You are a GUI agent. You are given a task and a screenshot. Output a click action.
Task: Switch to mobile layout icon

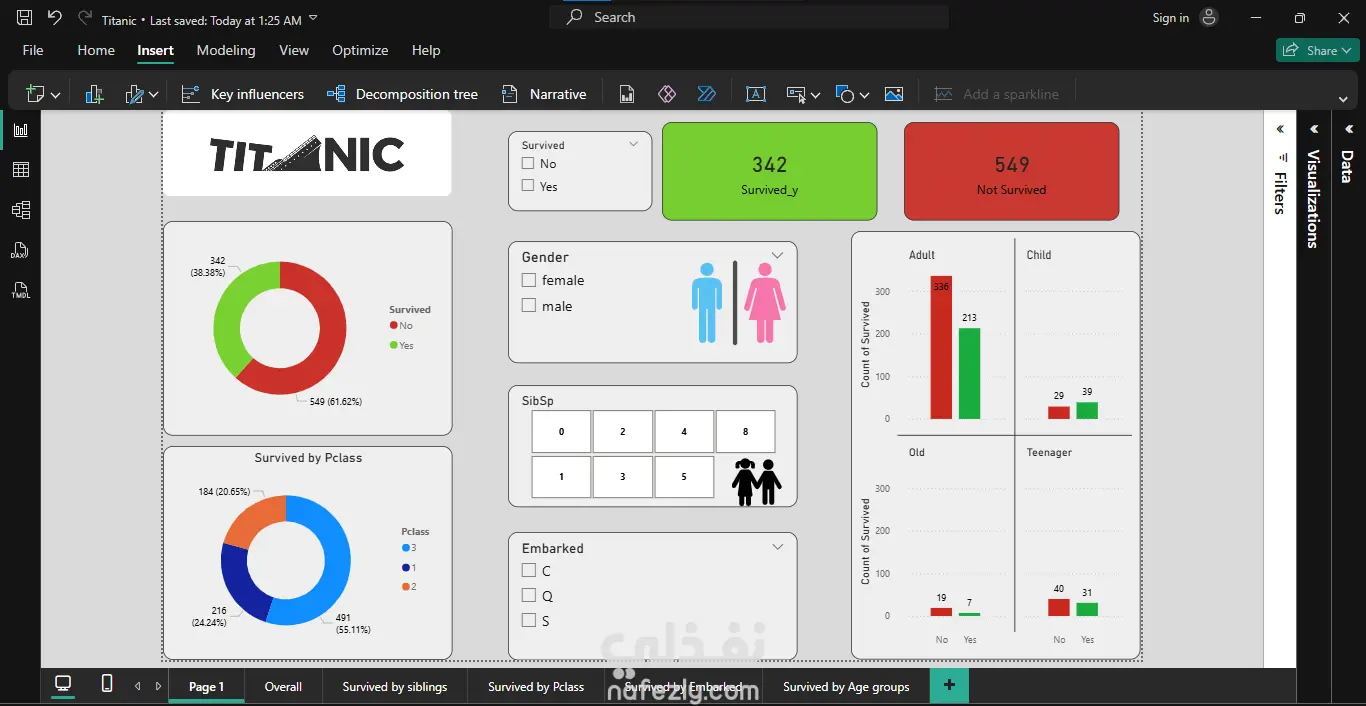107,684
